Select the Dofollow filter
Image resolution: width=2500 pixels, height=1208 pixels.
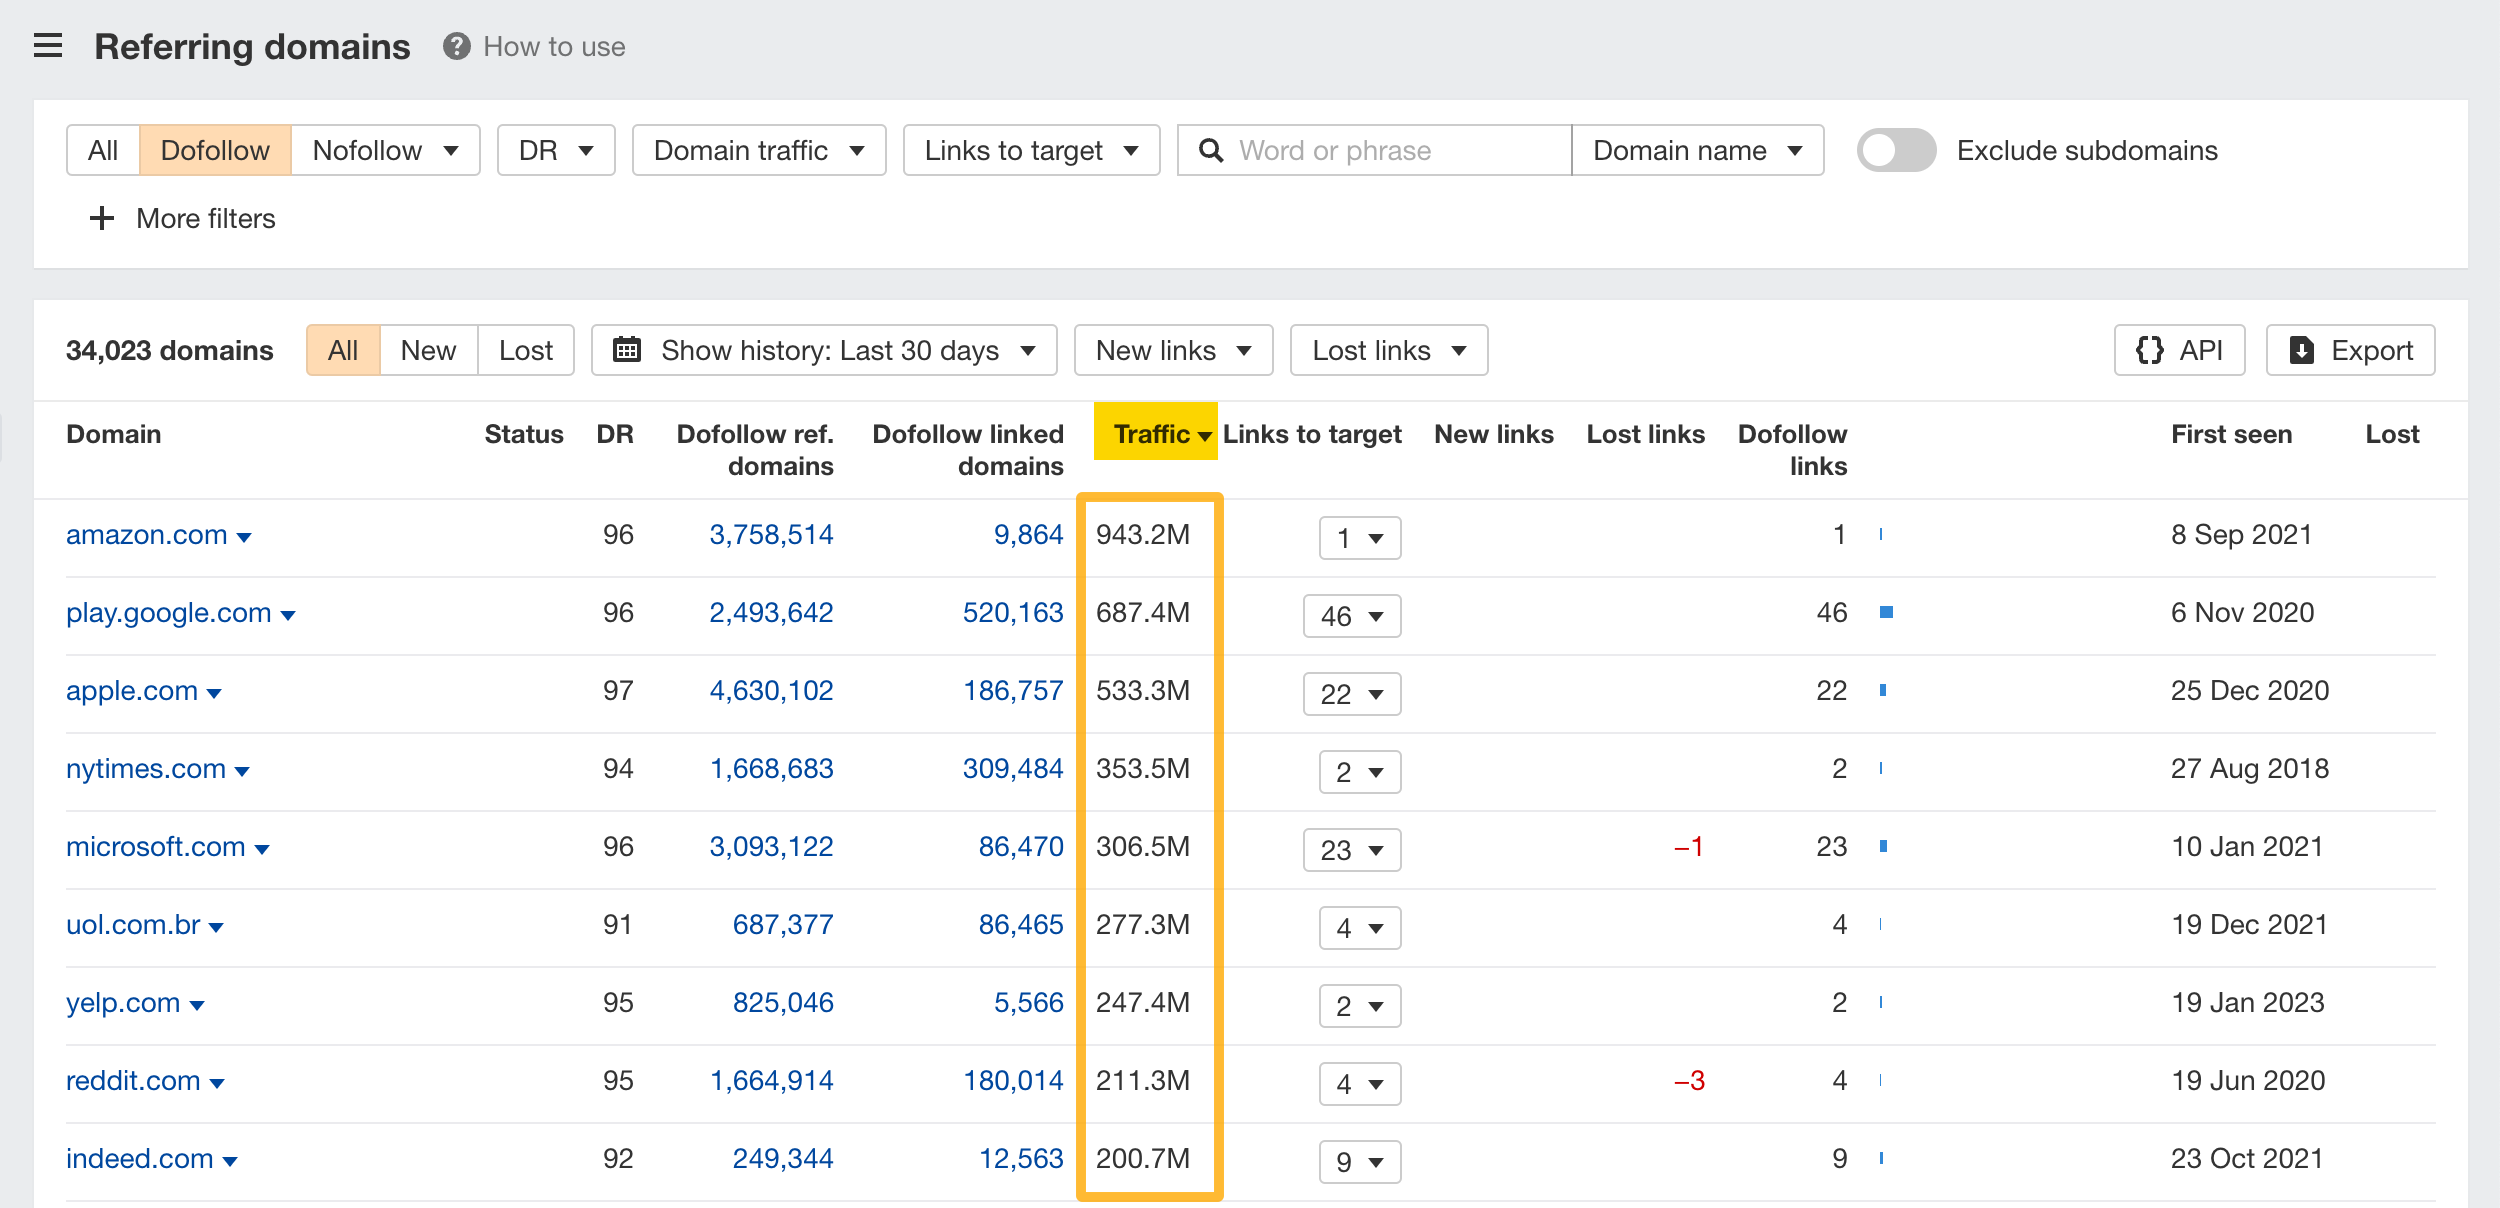[215, 151]
